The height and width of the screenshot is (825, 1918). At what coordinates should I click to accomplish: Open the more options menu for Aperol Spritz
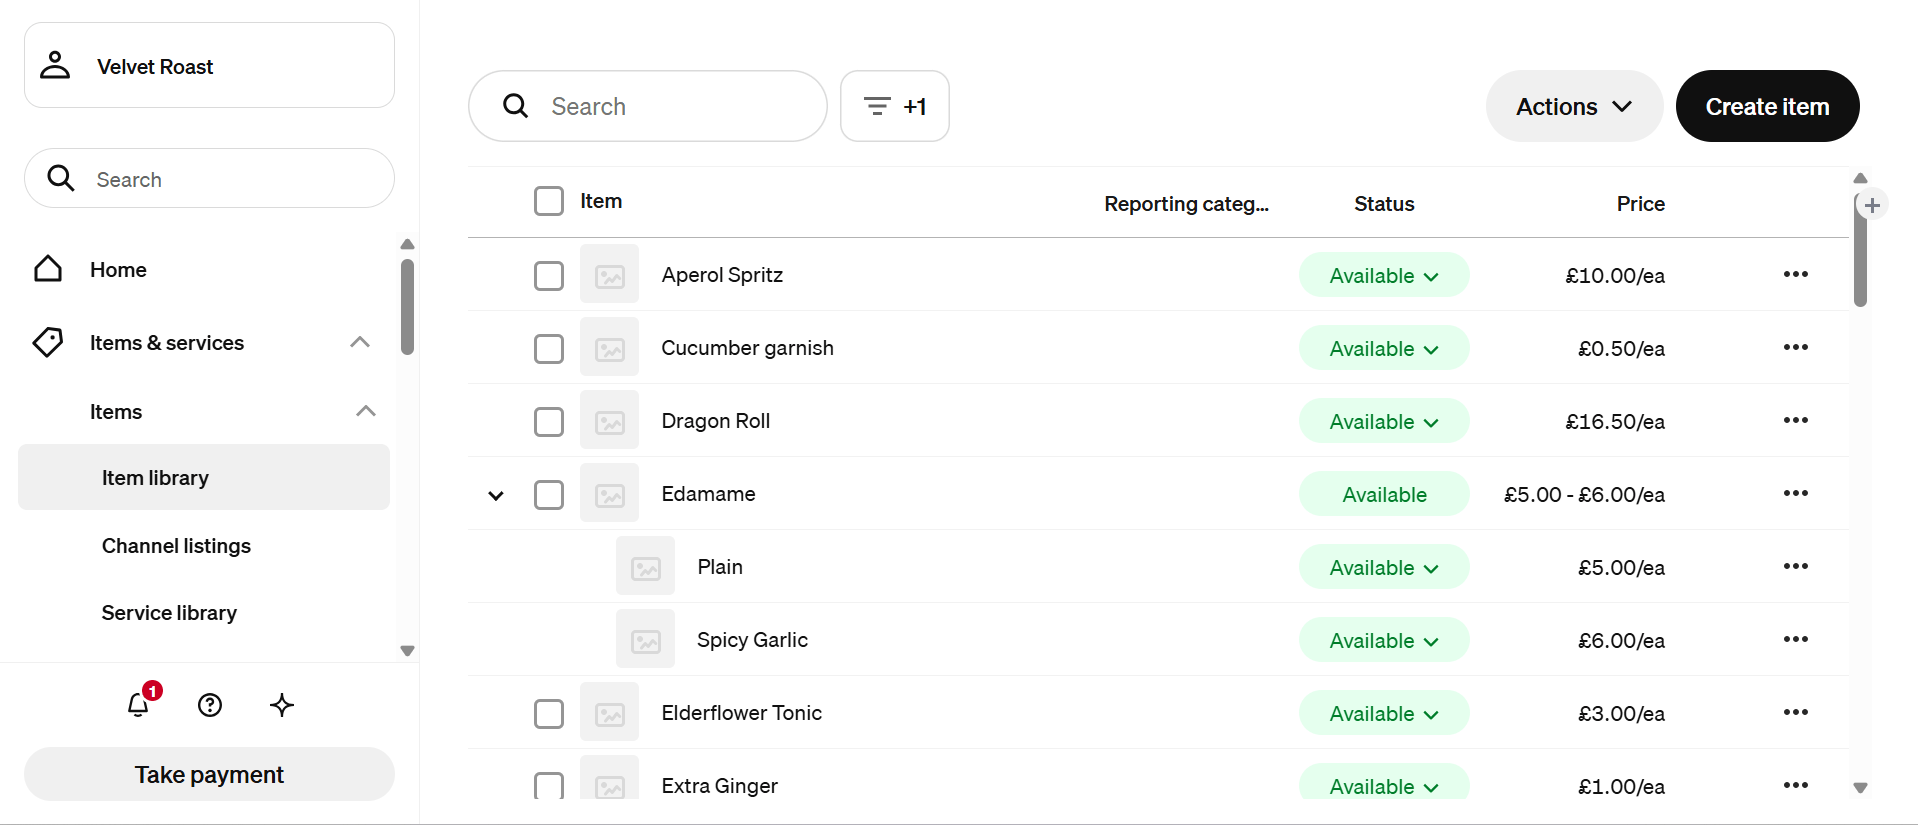pos(1796,274)
